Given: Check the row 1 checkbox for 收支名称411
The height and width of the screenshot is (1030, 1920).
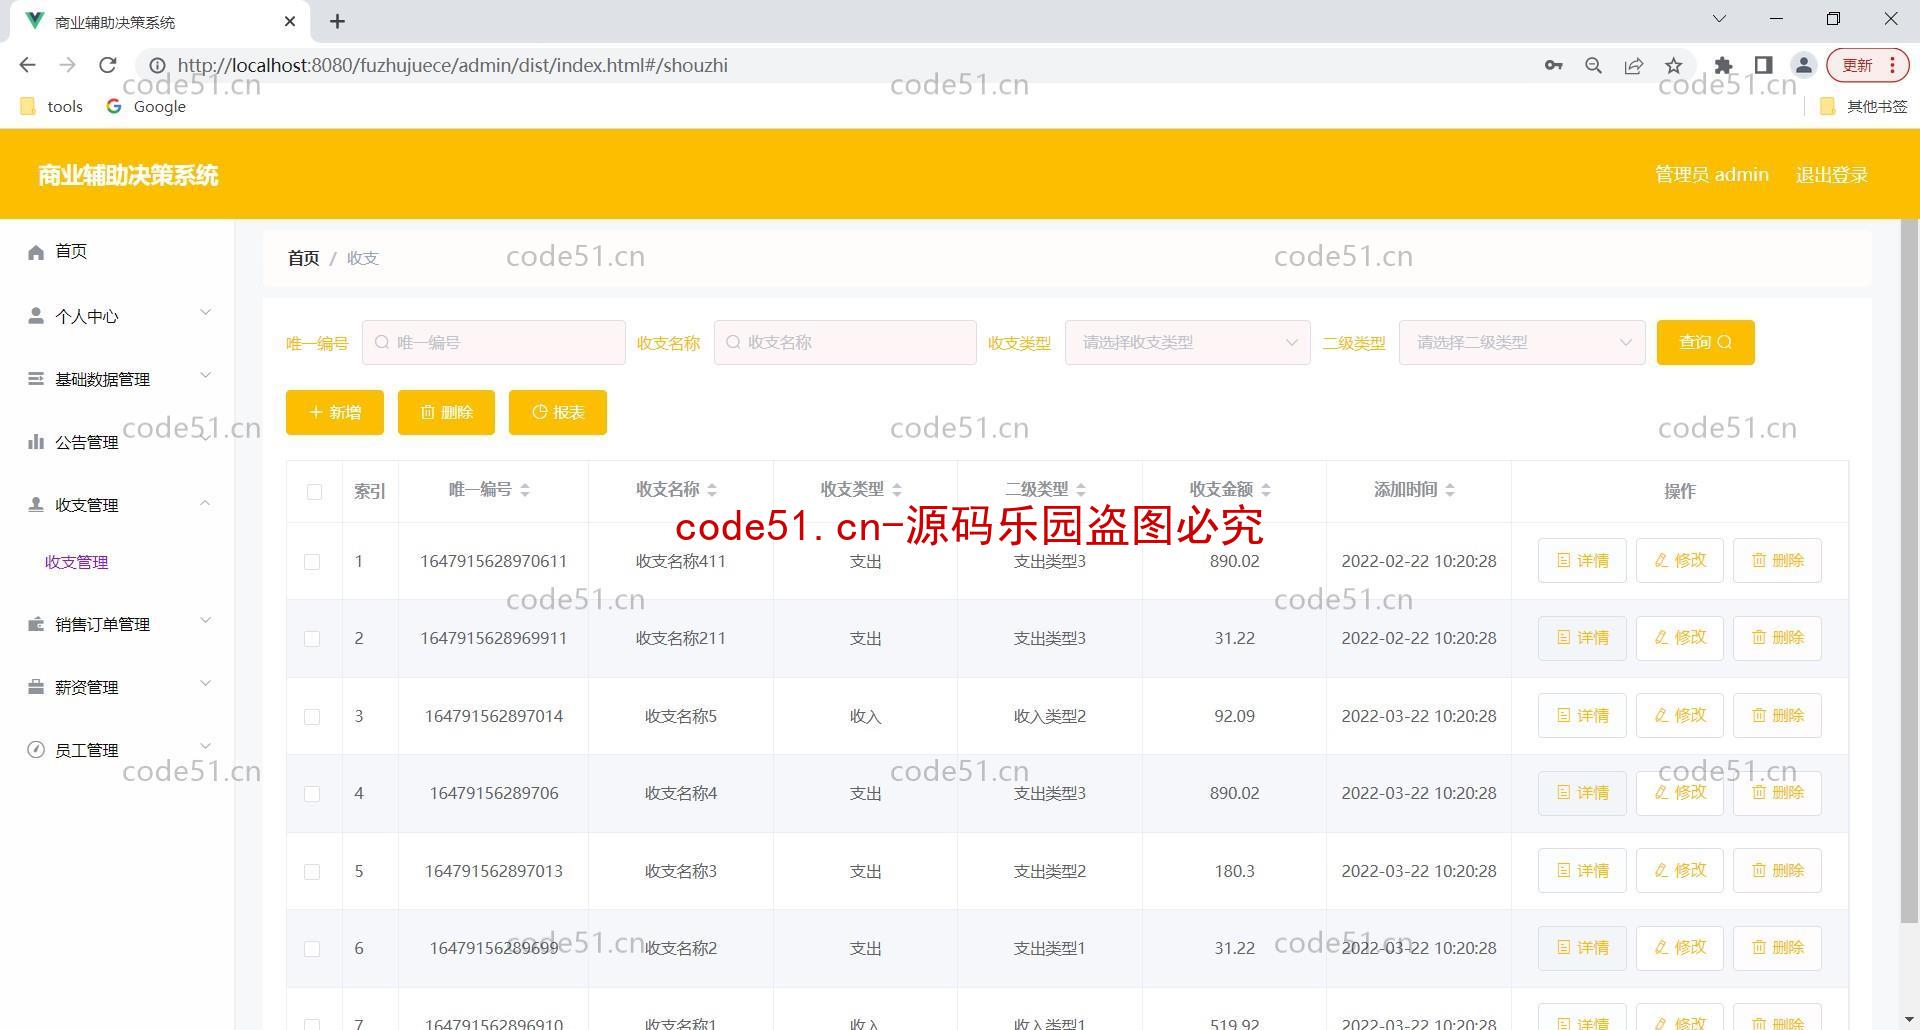Looking at the screenshot, I should pos(312,562).
